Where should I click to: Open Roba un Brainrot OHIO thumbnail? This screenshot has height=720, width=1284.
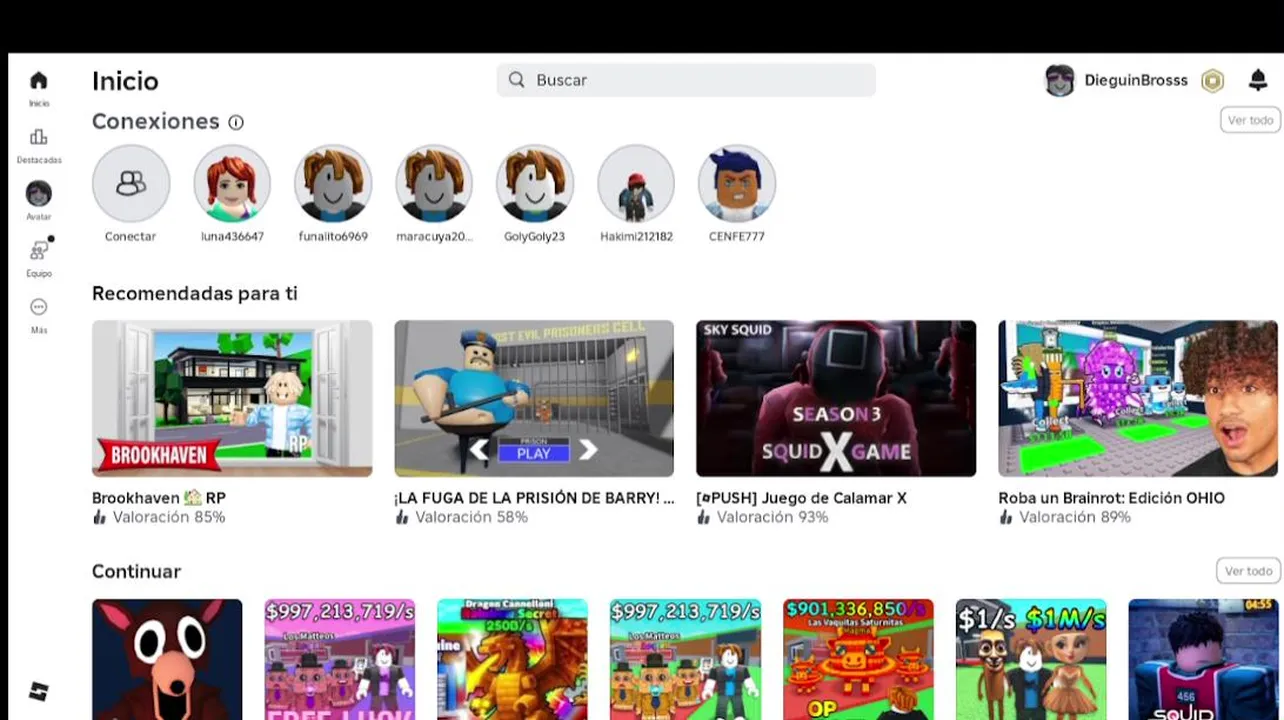click(1138, 398)
